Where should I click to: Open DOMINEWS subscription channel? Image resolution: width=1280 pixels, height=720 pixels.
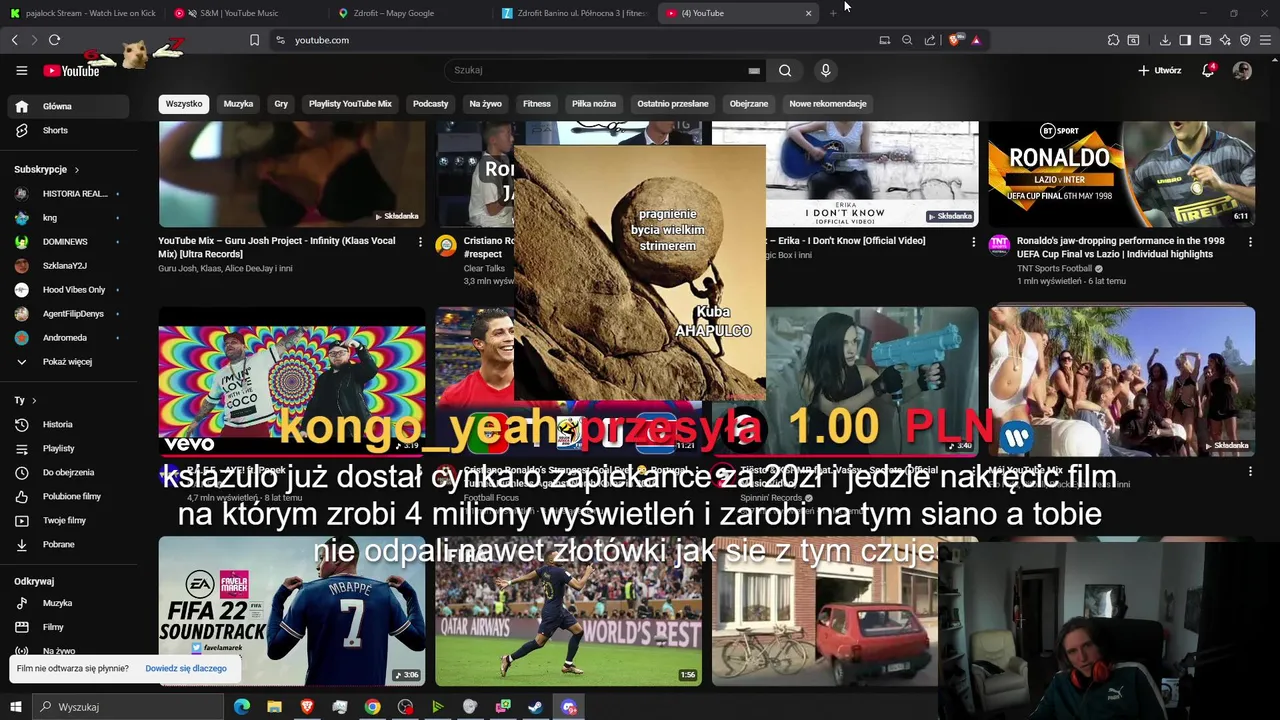tap(68, 241)
